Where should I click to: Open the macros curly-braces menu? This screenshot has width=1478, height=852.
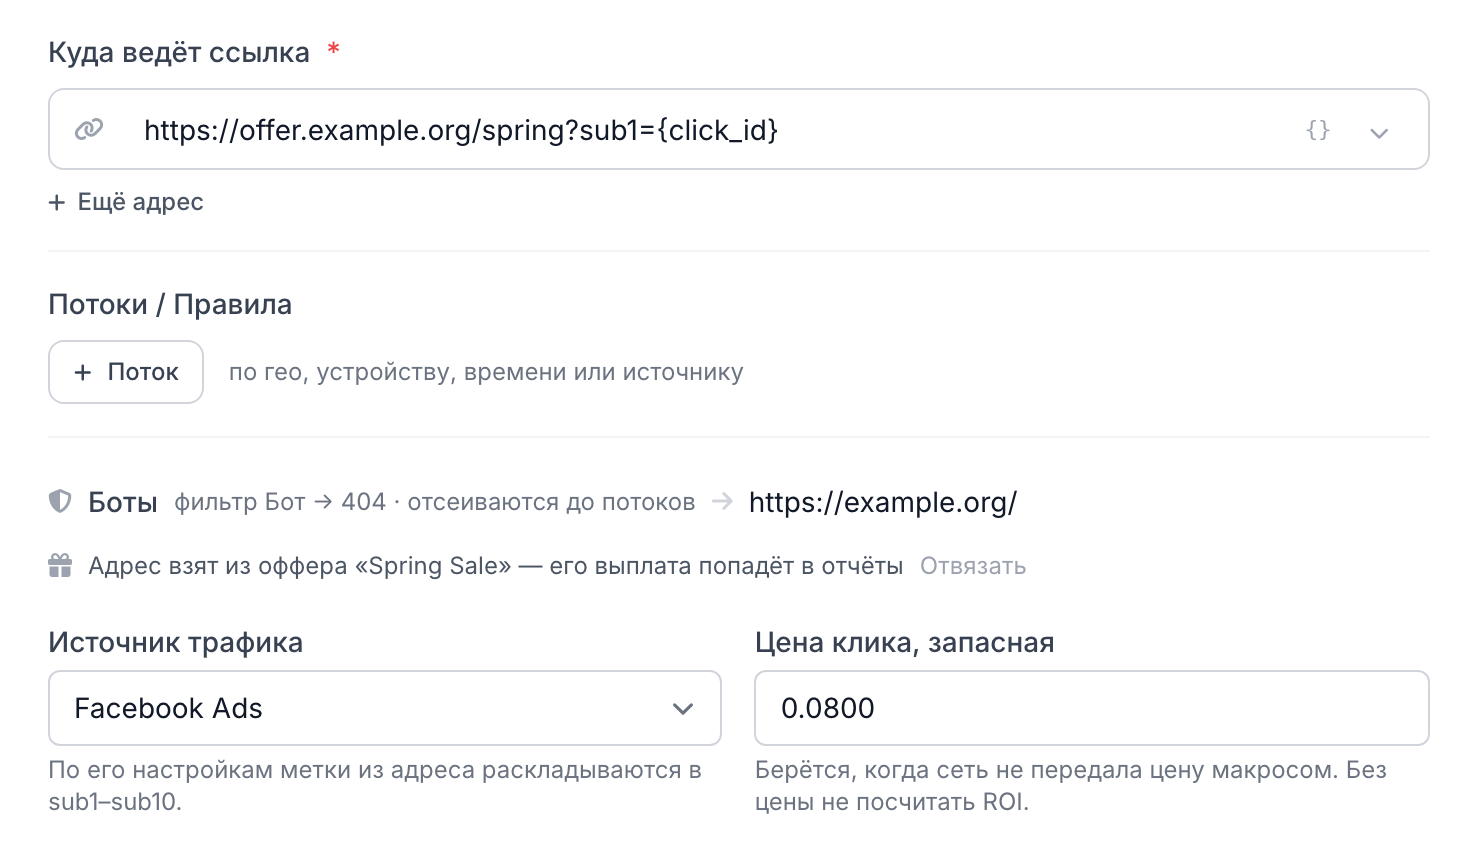[1318, 130]
